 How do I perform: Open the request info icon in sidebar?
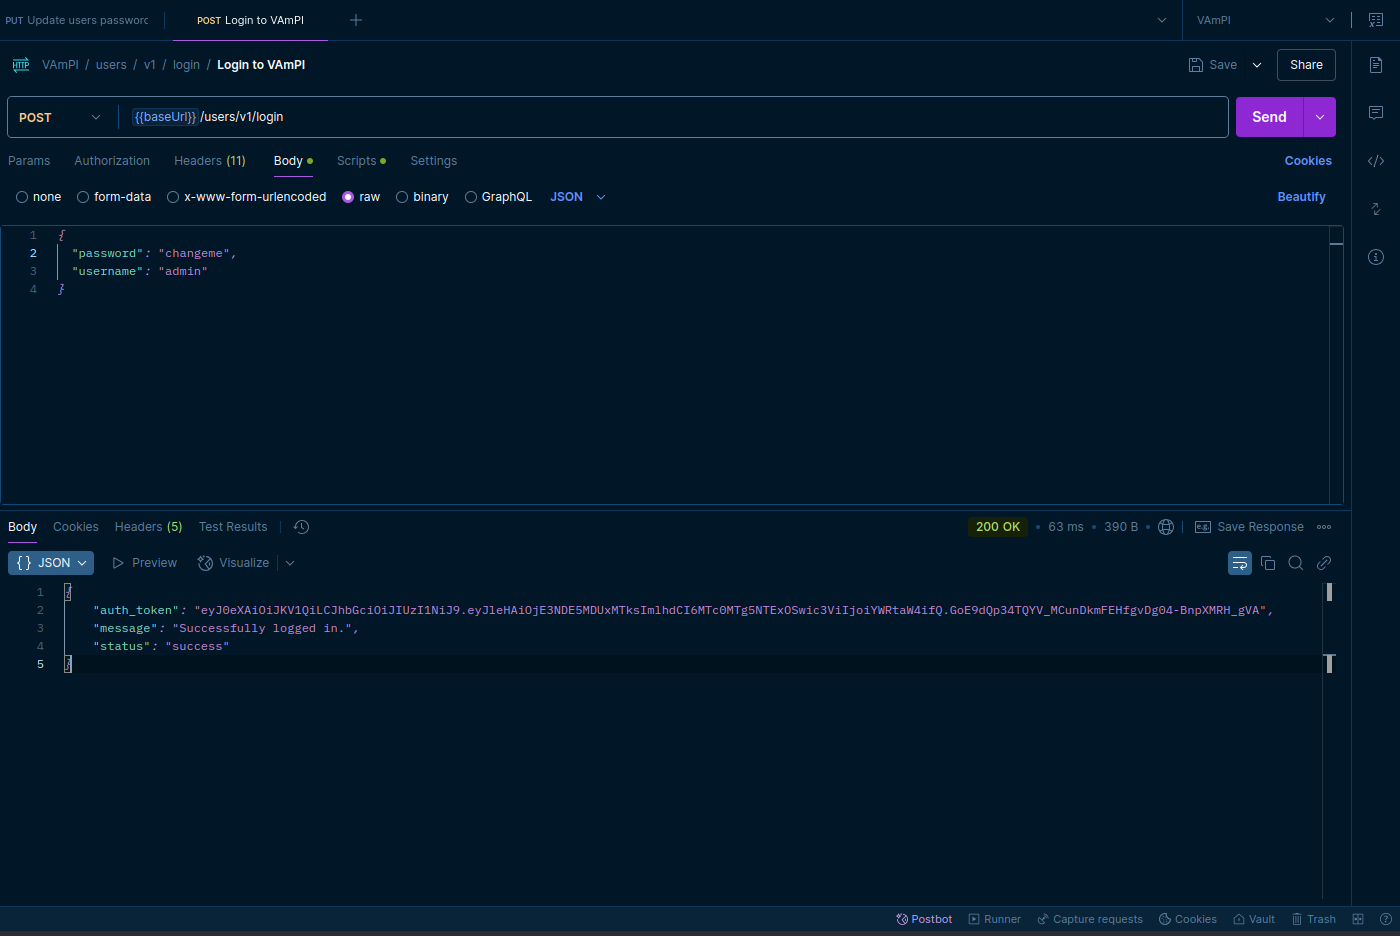click(x=1376, y=257)
